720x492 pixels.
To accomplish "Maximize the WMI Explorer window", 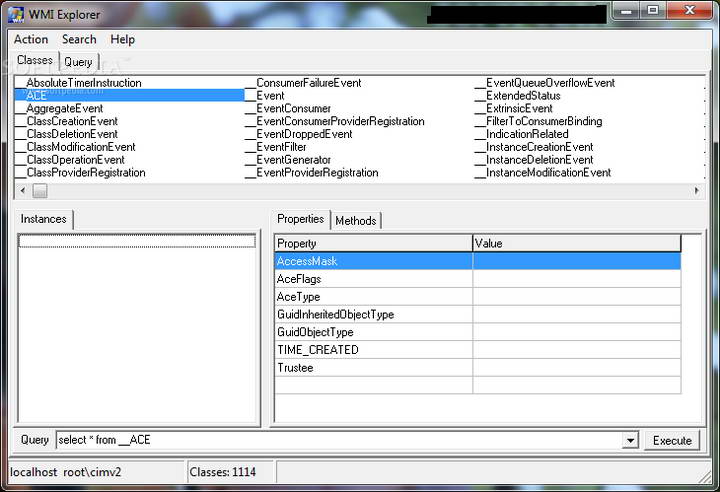I will coord(652,11).
